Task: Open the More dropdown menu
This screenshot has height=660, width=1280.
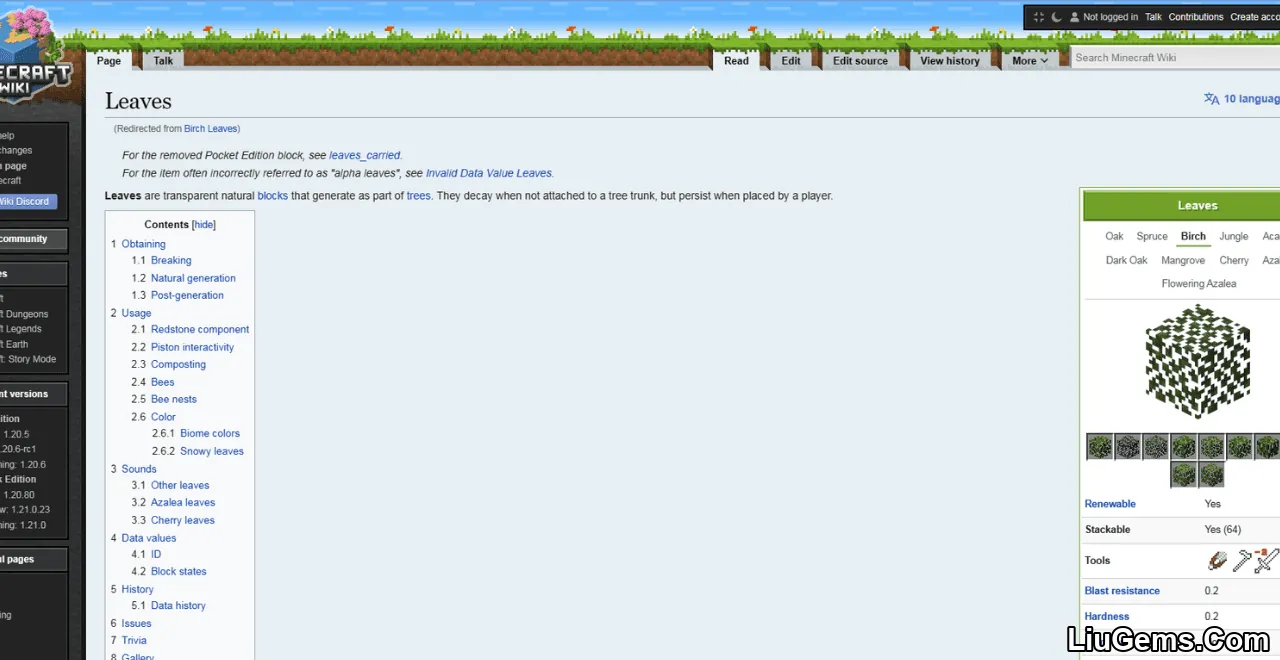Action: click(1030, 61)
